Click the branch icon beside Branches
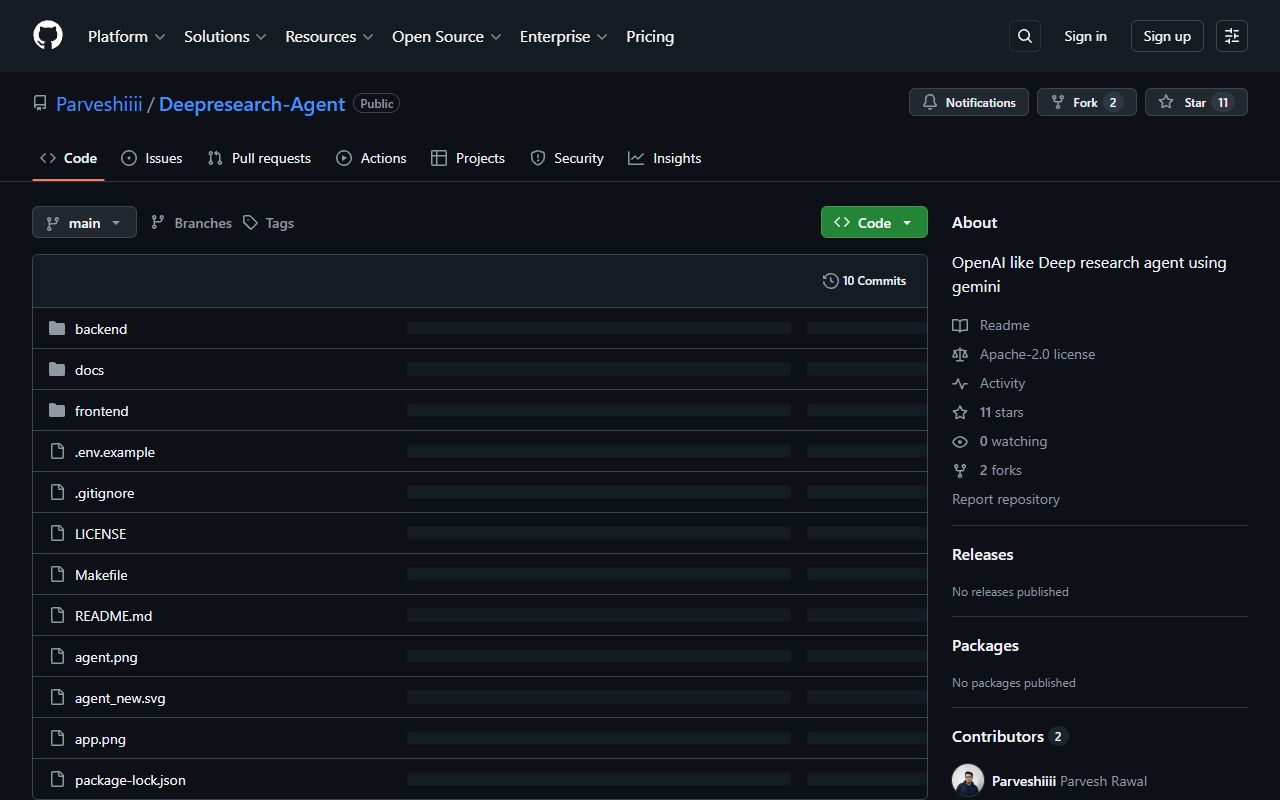 (158, 222)
